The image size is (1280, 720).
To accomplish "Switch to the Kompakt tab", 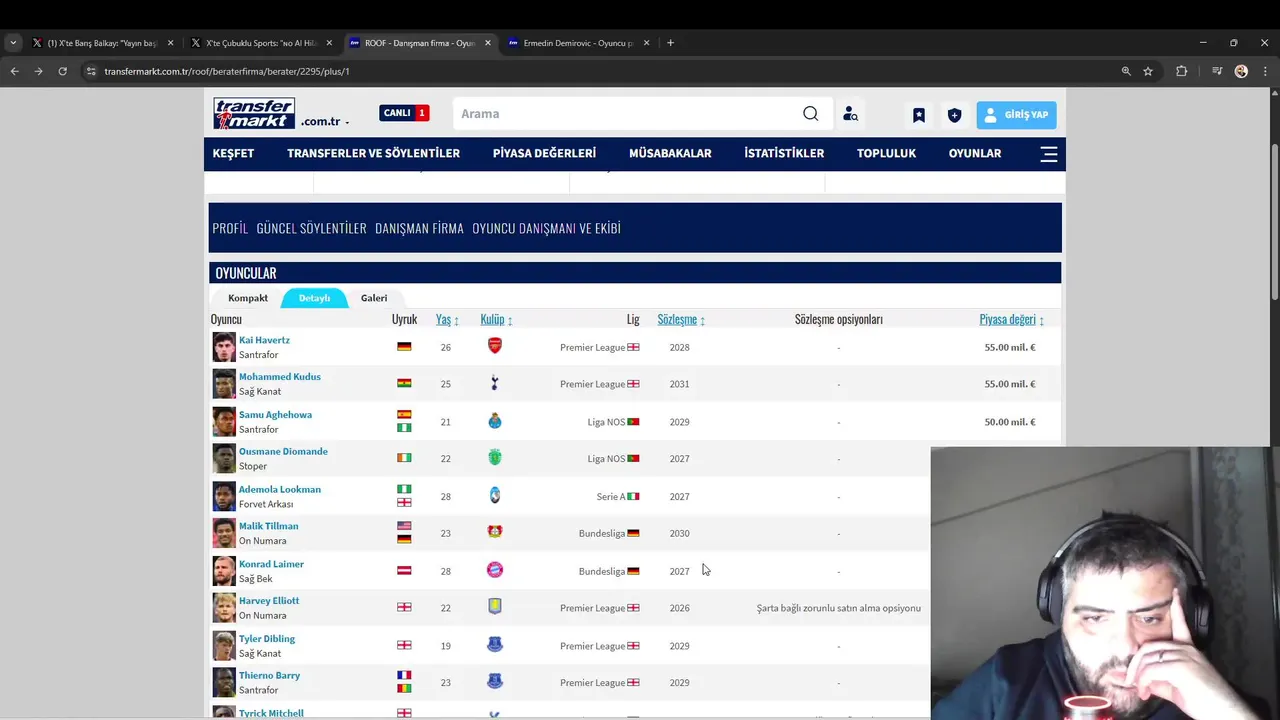I will pos(248,298).
